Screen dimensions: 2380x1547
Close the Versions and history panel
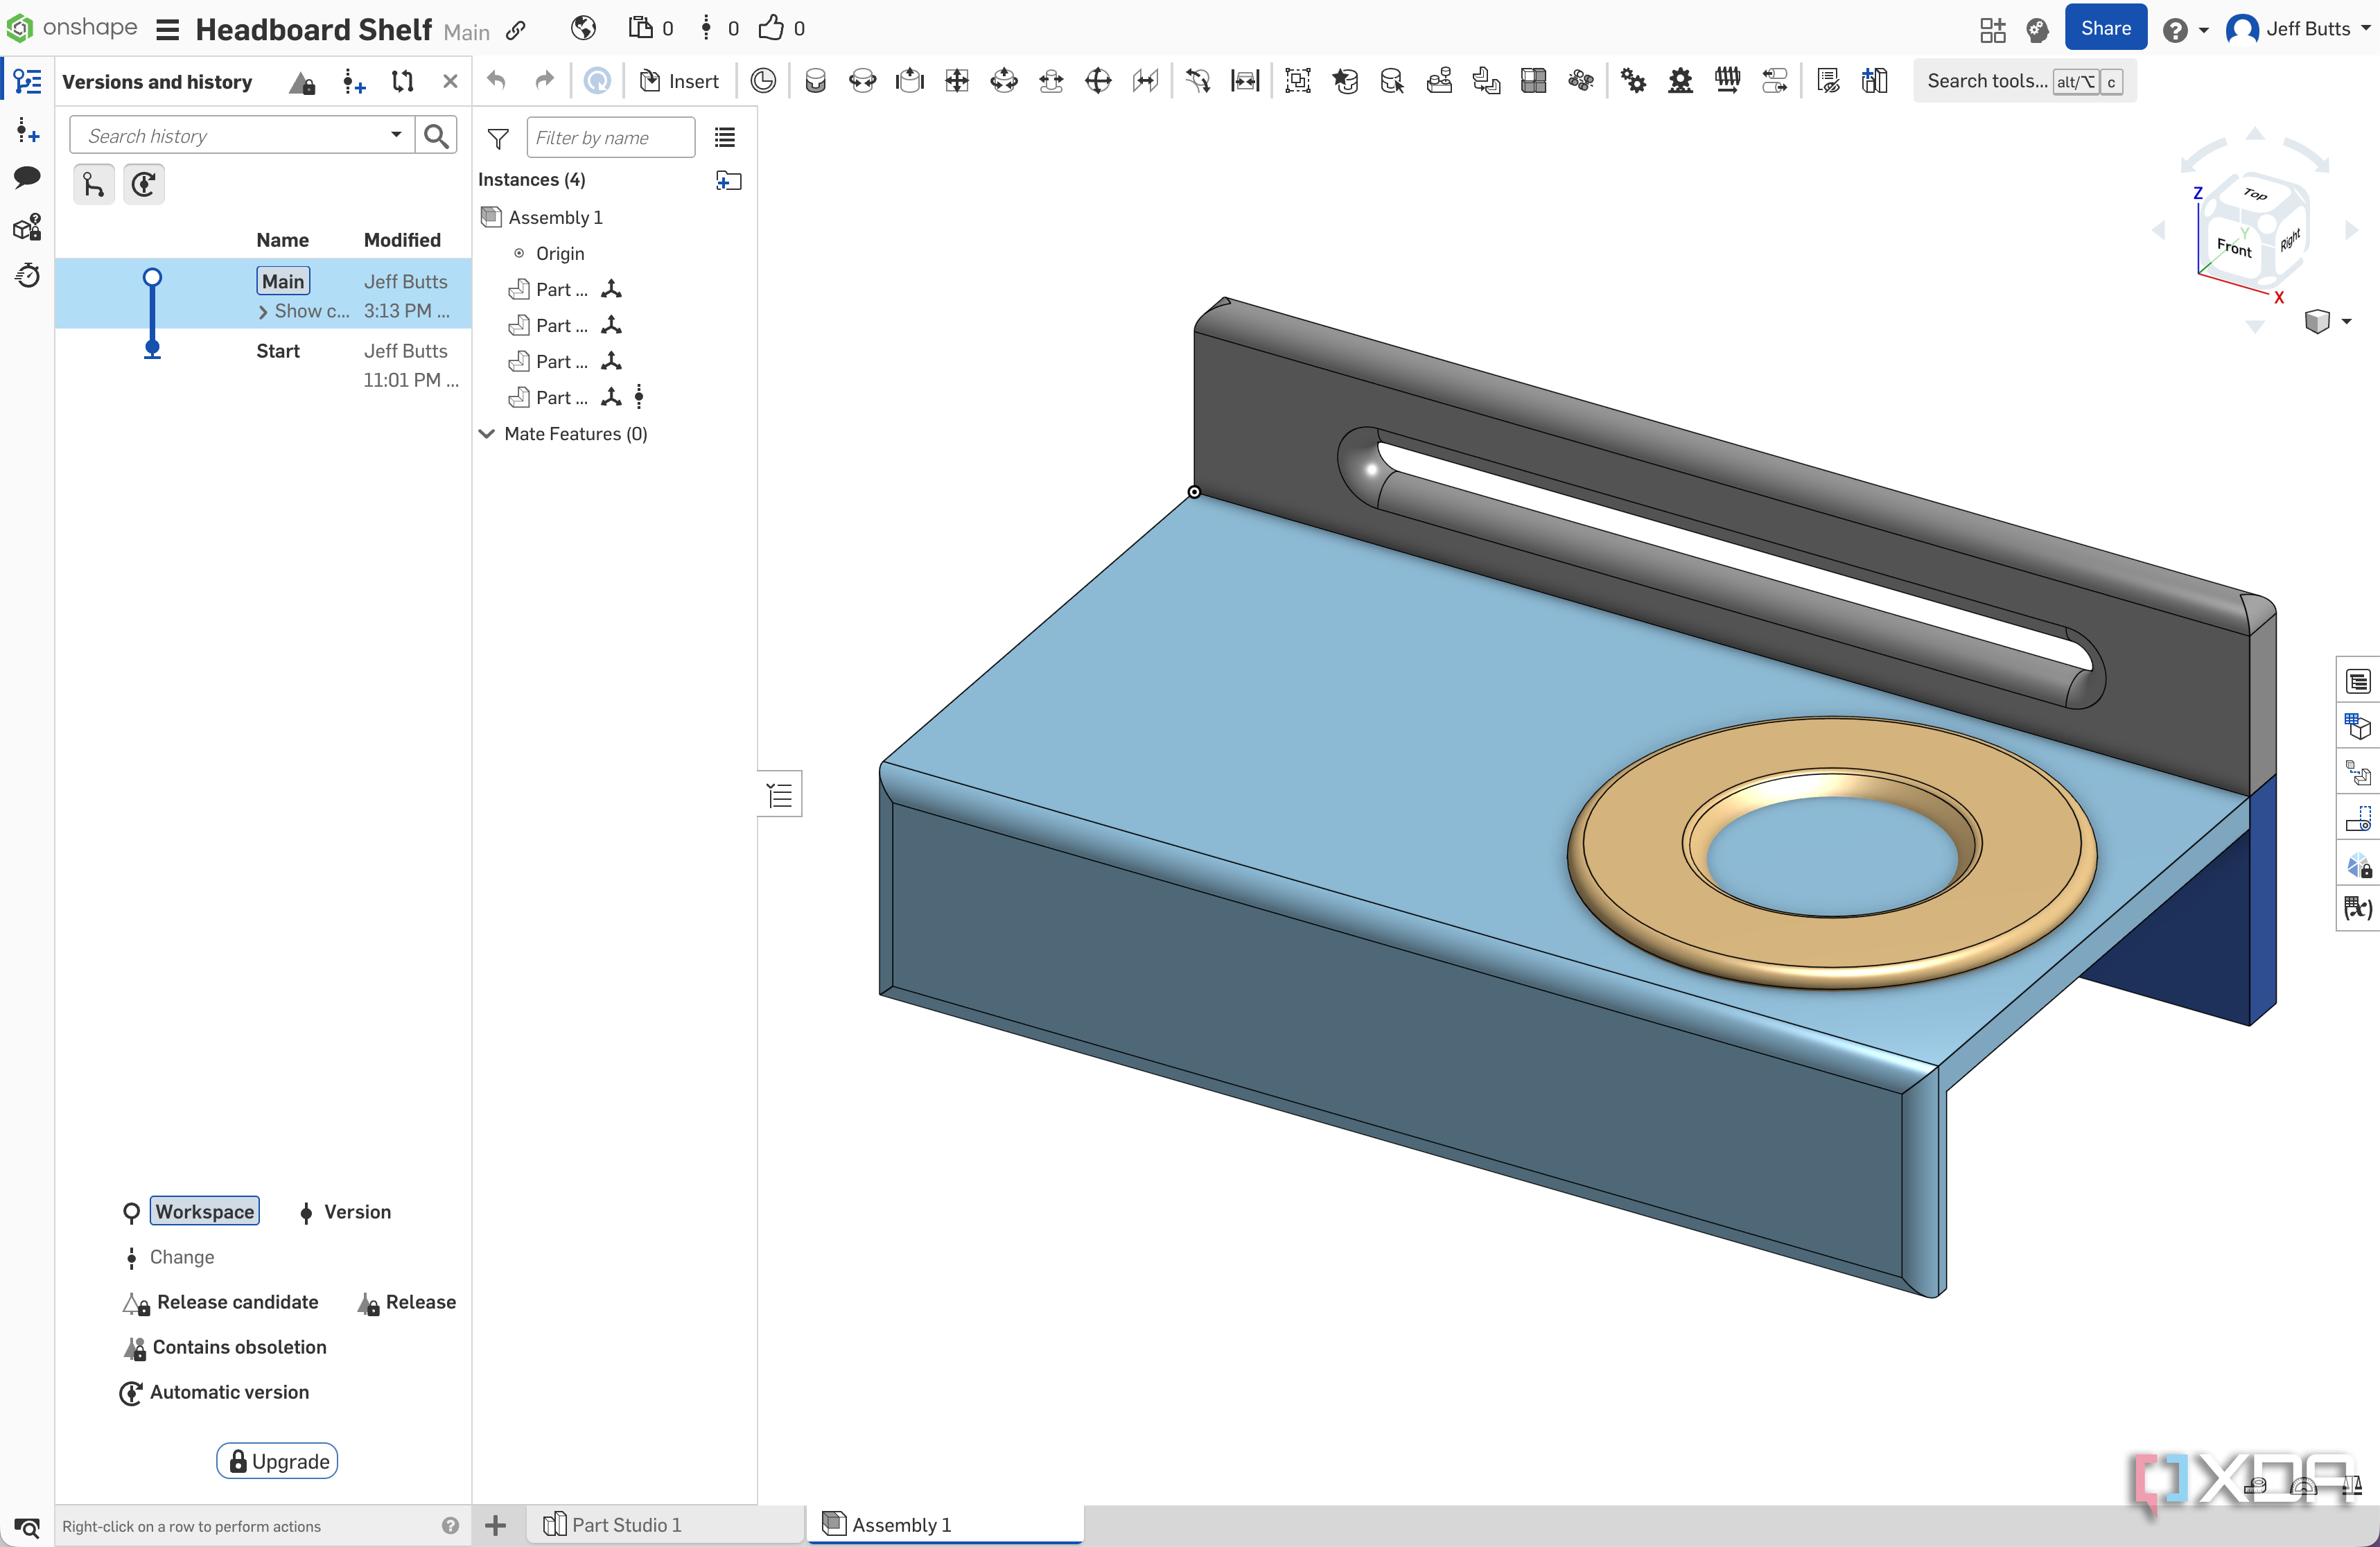pyautogui.click(x=450, y=81)
